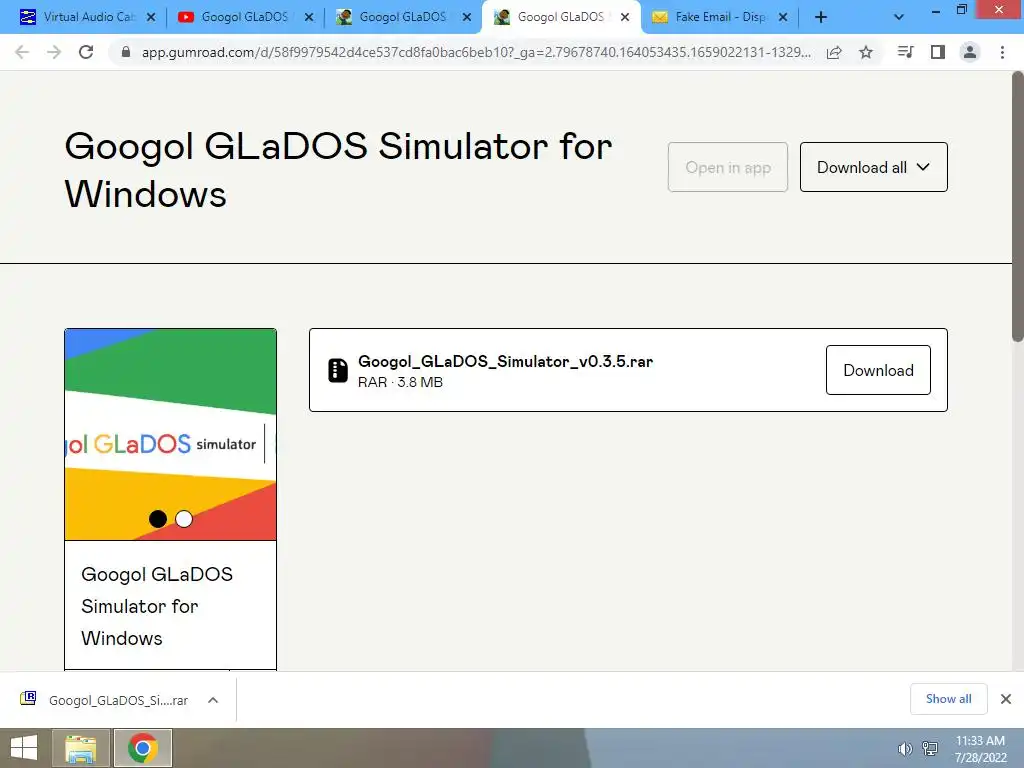Click product card title Googol GLaDOS Simulator
Viewport: 1024px width, 768px height.
(157, 606)
